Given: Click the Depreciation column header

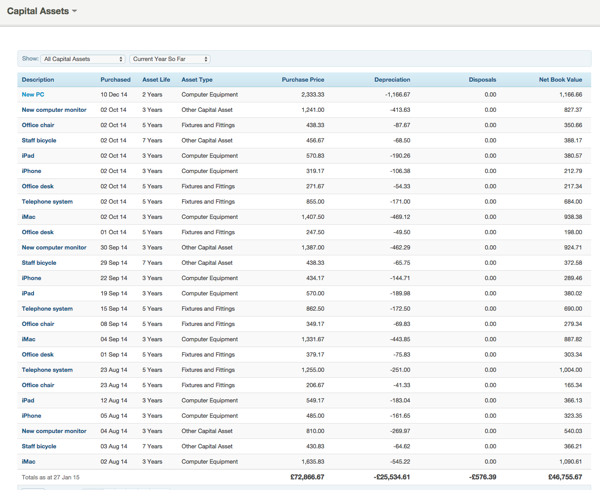Looking at the screenshot, I should pyautogui.click(x=392, y=79).
